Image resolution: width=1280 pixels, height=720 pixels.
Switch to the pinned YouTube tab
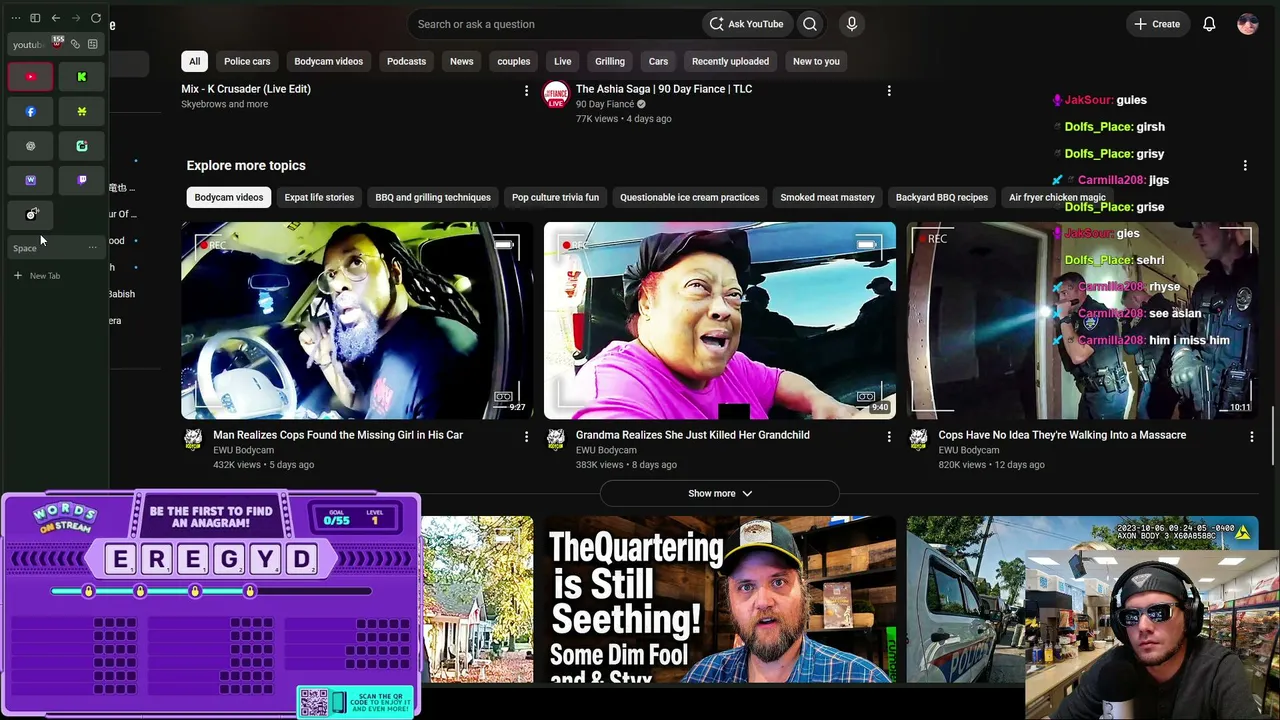31,77
